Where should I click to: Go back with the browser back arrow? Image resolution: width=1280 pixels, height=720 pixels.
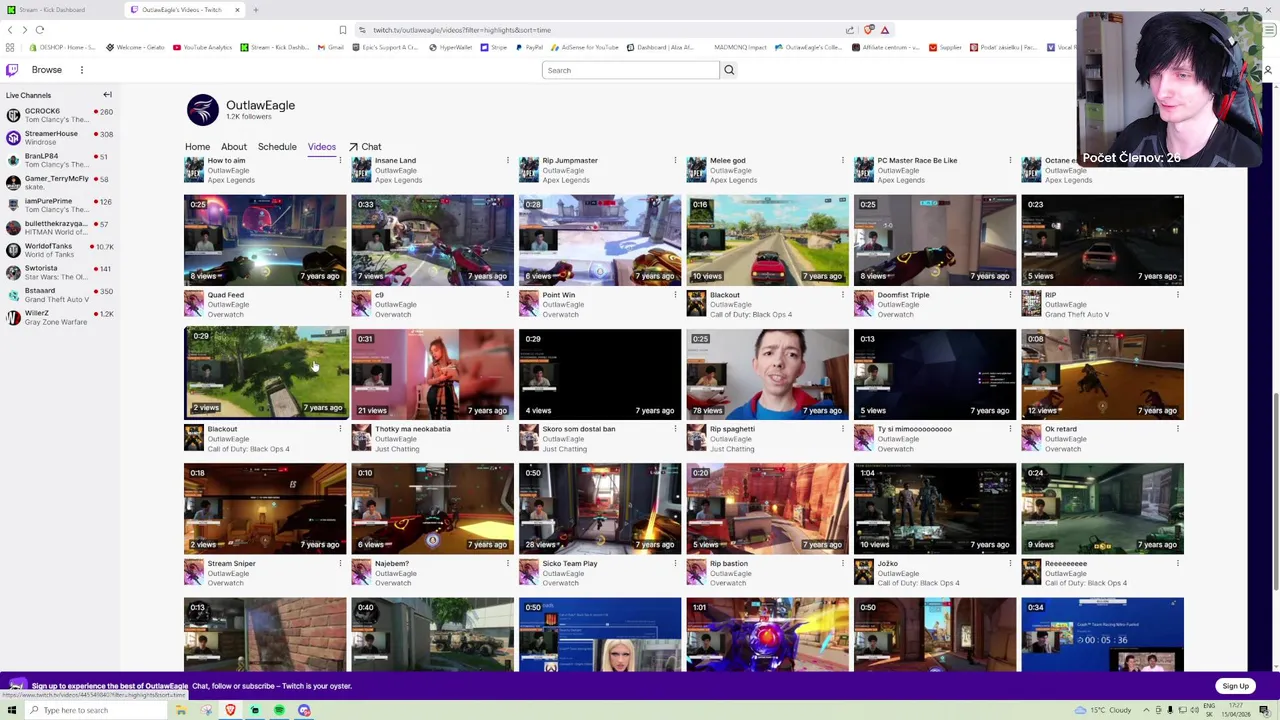click(10, 30)
